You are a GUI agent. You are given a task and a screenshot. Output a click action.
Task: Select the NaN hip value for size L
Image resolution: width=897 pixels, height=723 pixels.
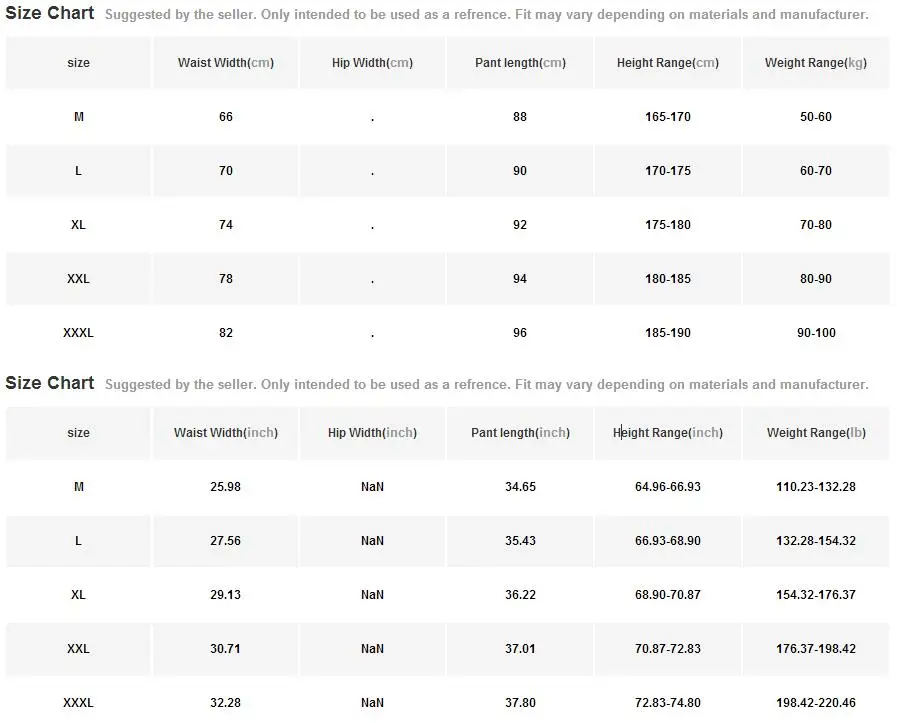point(372,541)
